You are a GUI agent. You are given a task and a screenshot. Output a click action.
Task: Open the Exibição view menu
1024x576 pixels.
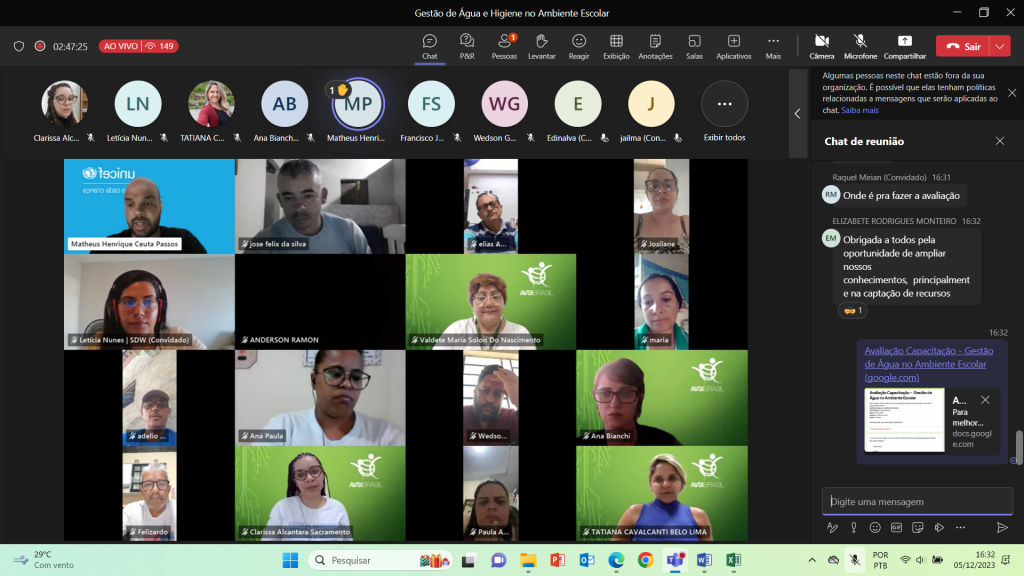(x=616, y=46)
